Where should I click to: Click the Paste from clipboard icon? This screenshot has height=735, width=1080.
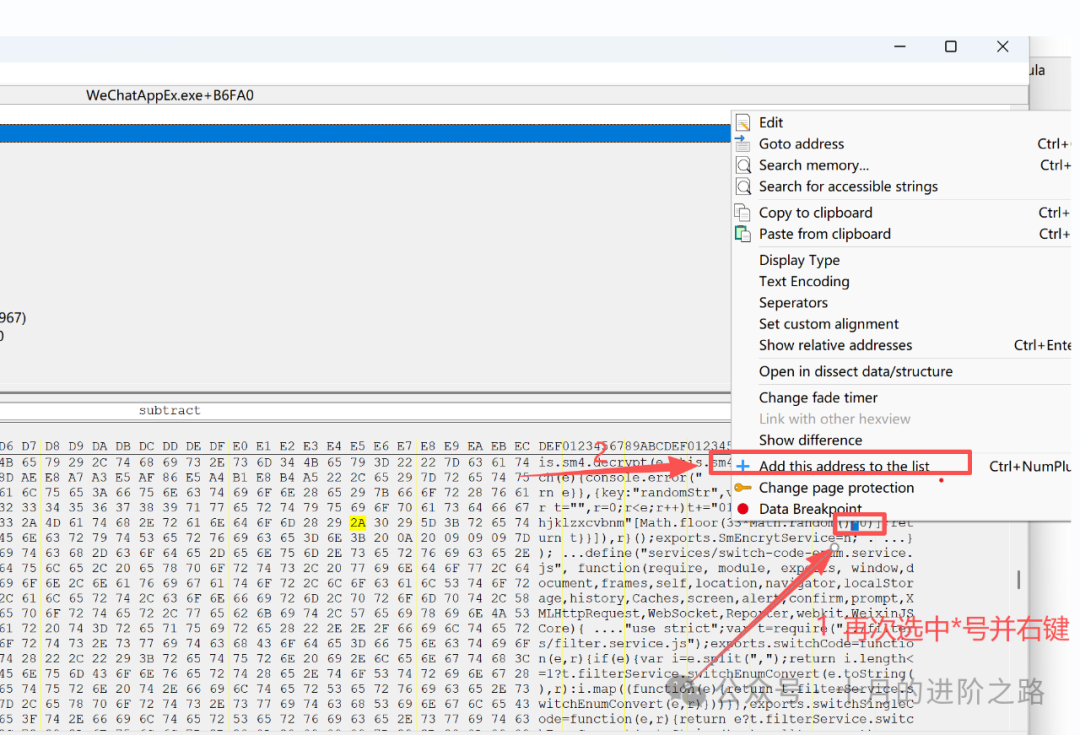click(743, 234)
